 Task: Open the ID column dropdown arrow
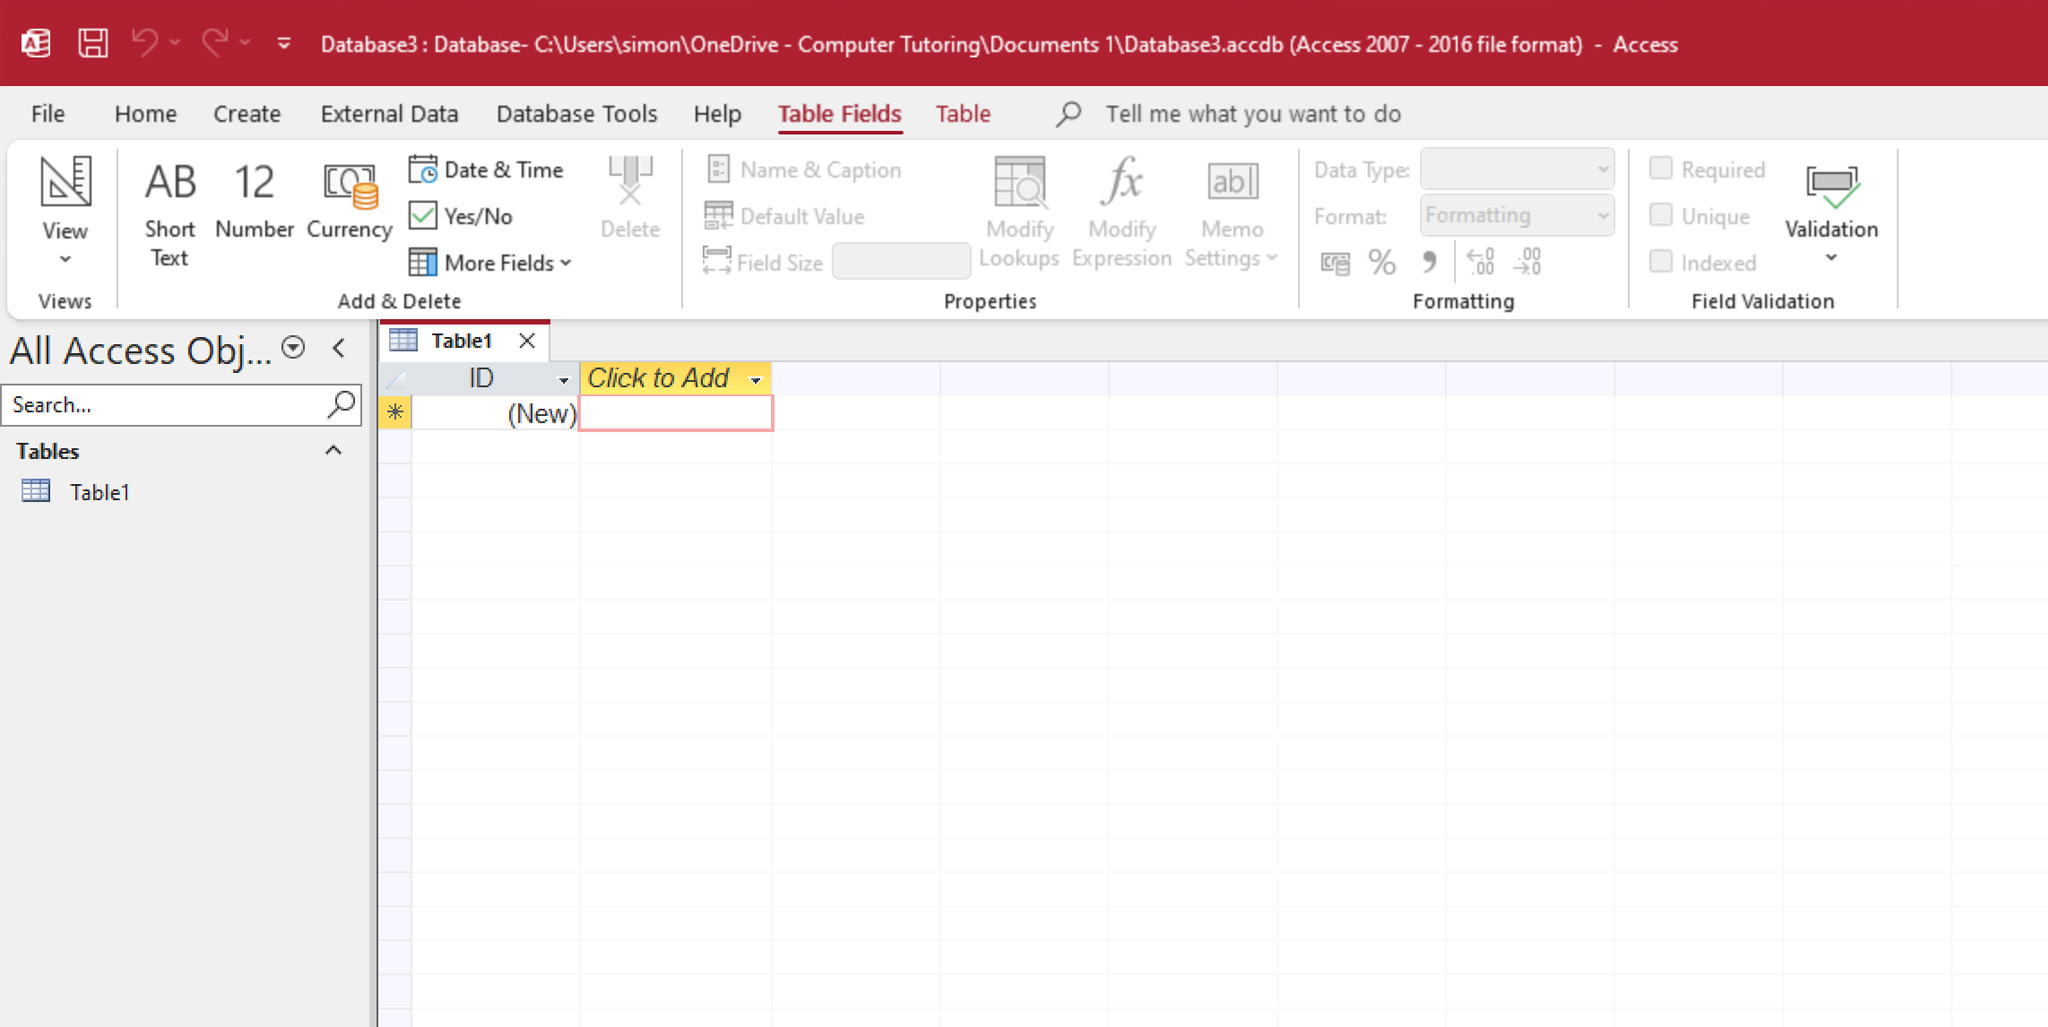click(563, 380)
